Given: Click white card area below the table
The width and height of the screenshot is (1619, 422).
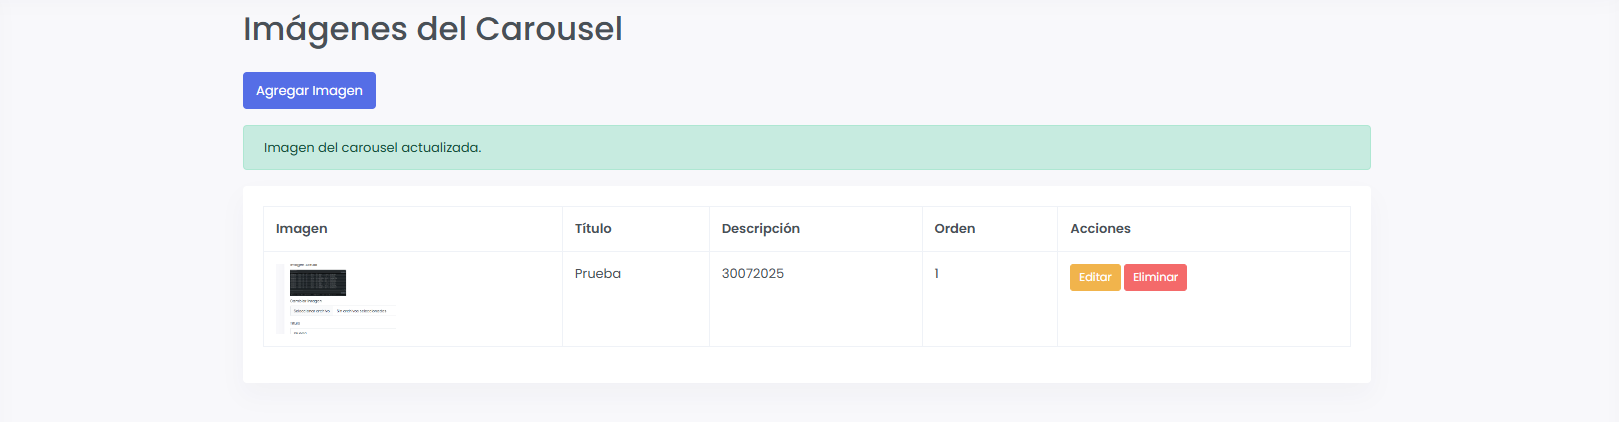Looking at the screenshot, I should 806,365.
